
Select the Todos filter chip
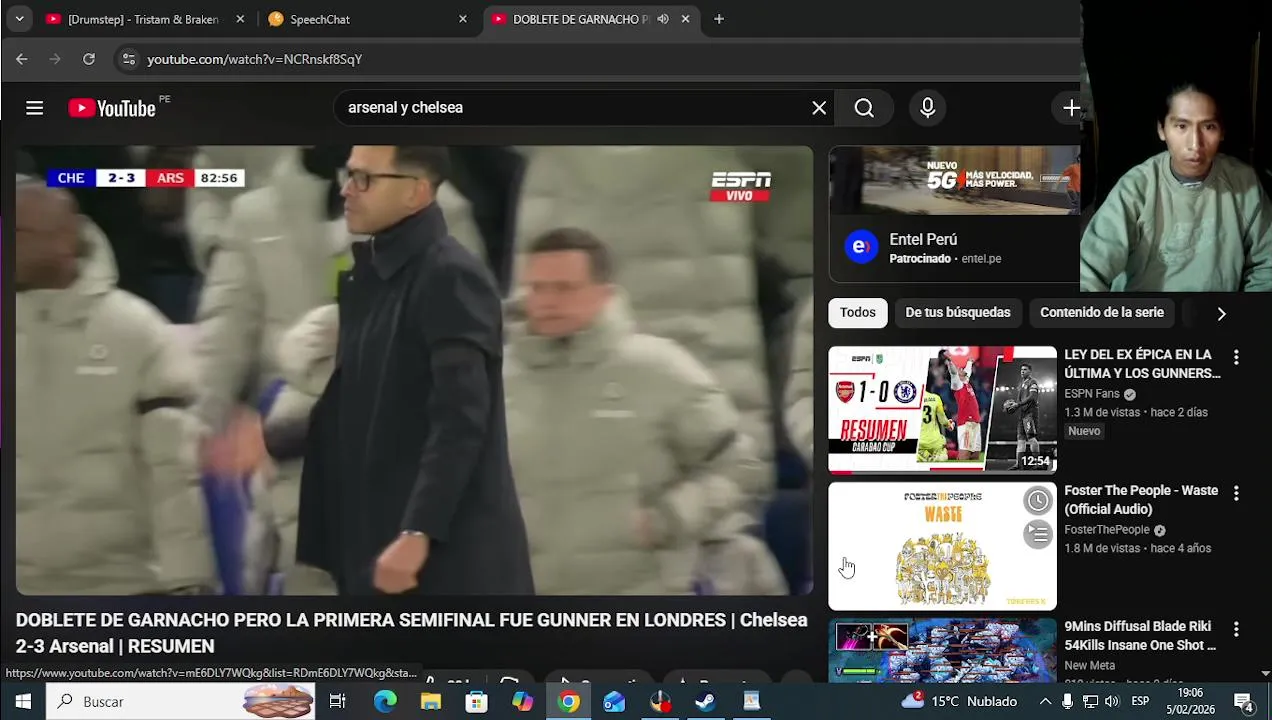[857, 313]
